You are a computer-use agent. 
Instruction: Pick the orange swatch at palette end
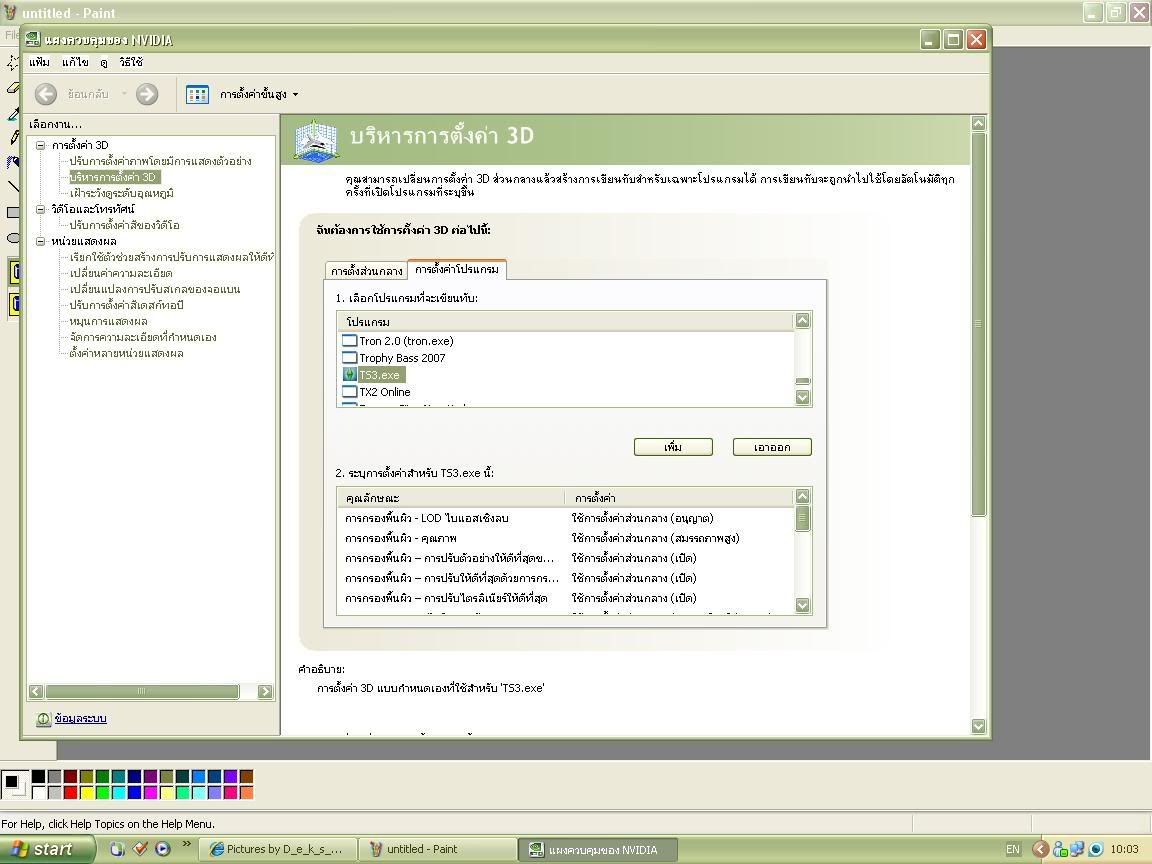point(246,792)
